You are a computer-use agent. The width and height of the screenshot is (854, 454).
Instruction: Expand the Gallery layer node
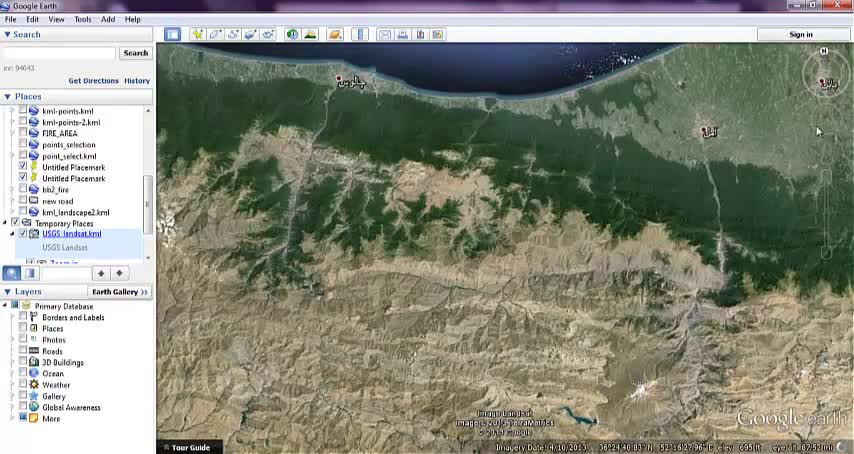coord(12,396)
